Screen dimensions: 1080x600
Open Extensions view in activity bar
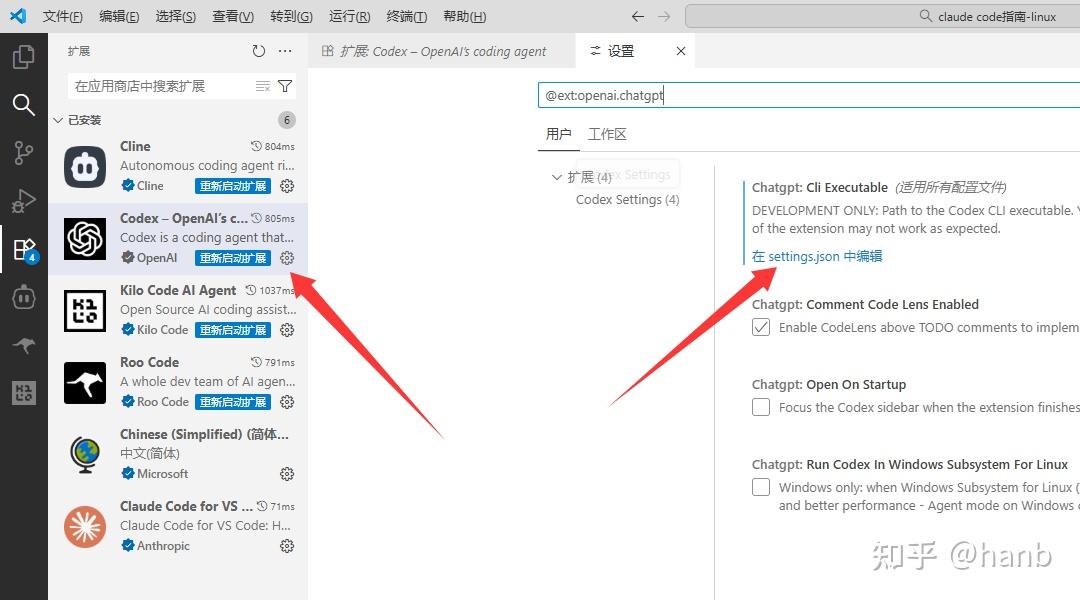(25, 250)
